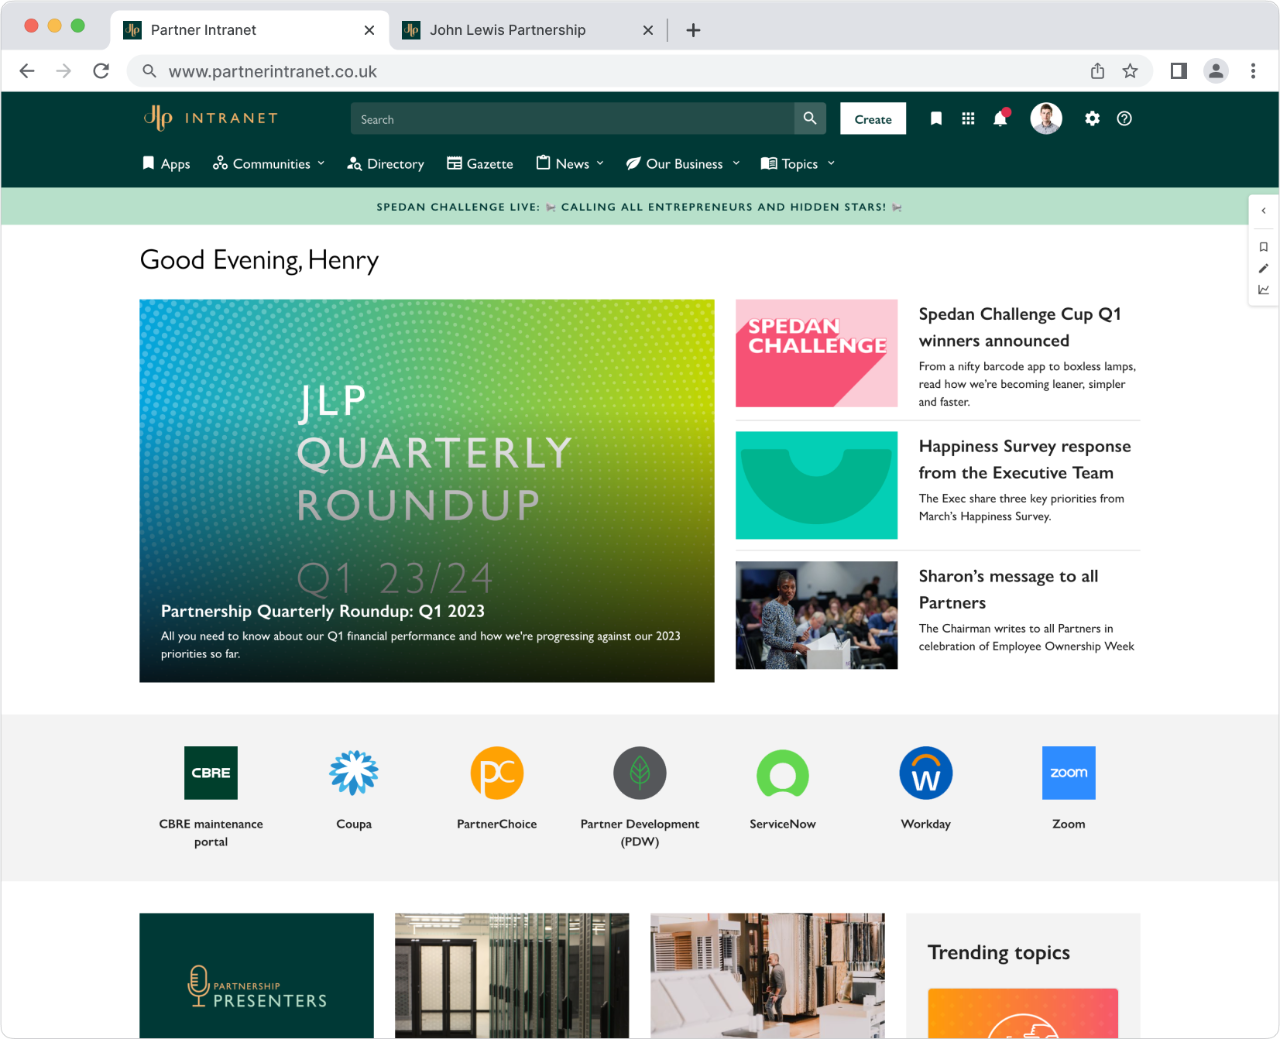Open the Partnership Presenters card
The image size is (1280, 1039).
(257, 975)
